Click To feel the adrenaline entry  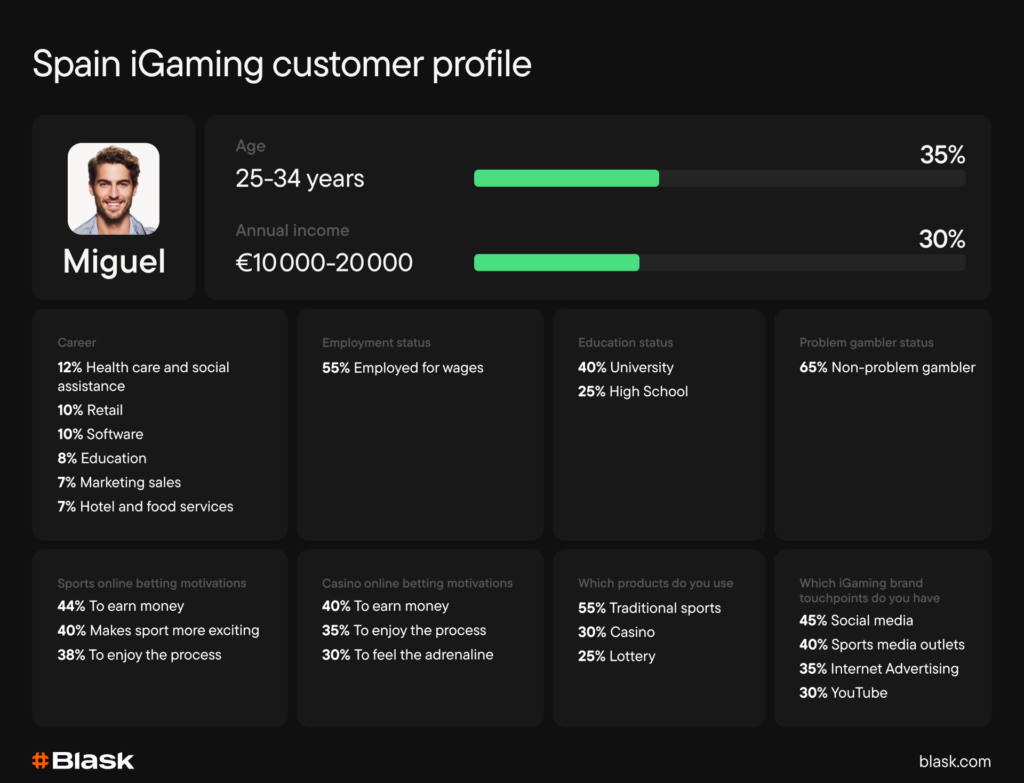point(407,654)
